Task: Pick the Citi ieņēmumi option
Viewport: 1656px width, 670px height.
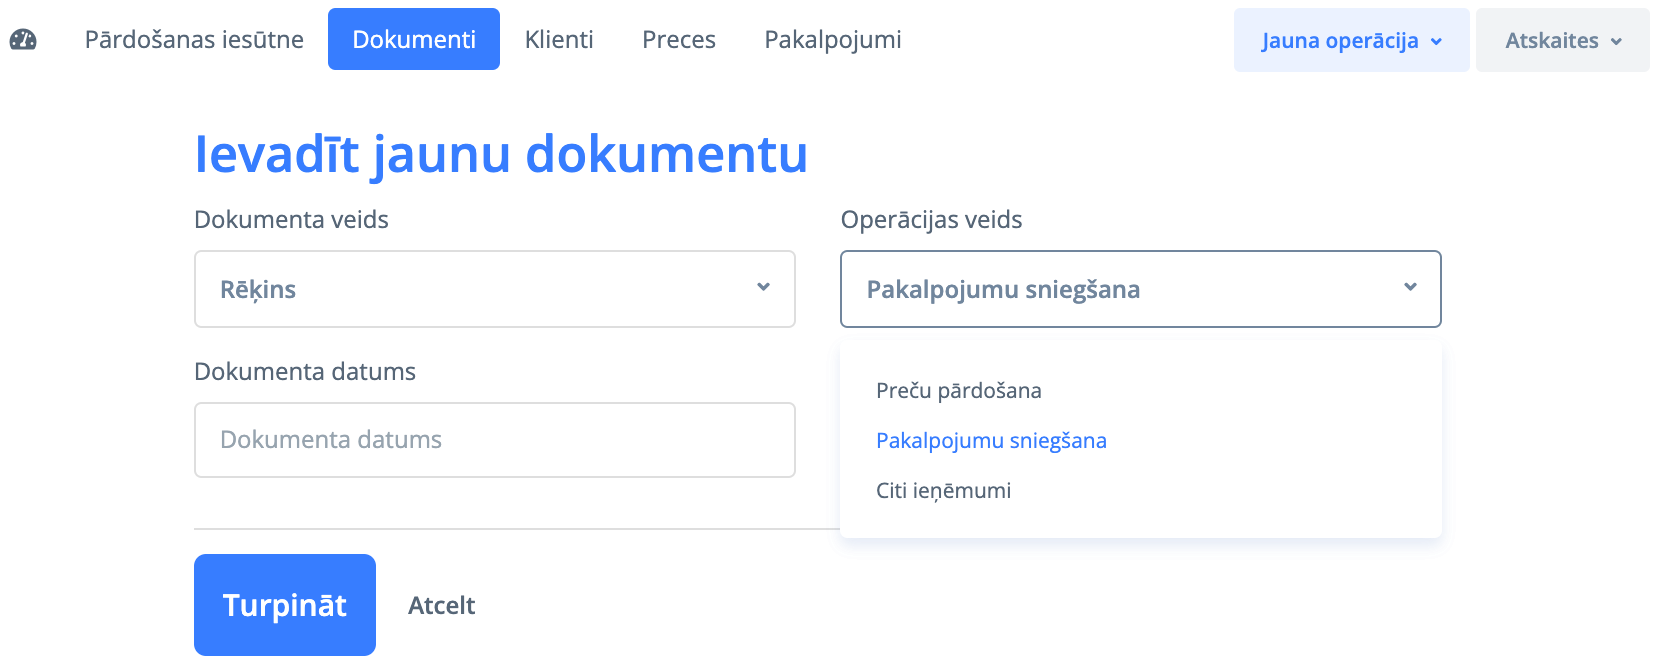Action: 943,491
